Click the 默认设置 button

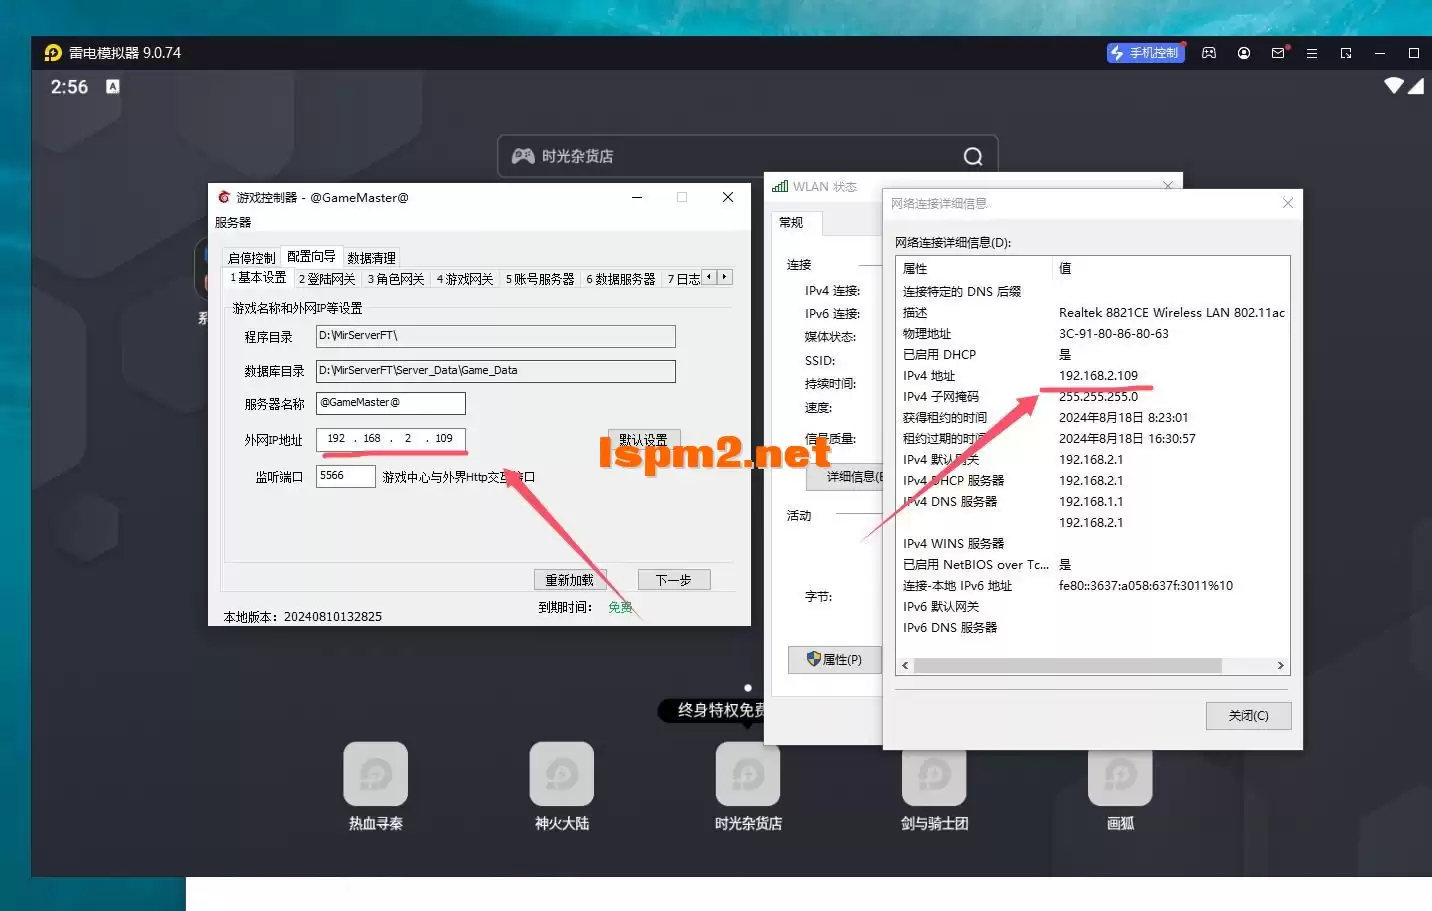tap(643, 440)
